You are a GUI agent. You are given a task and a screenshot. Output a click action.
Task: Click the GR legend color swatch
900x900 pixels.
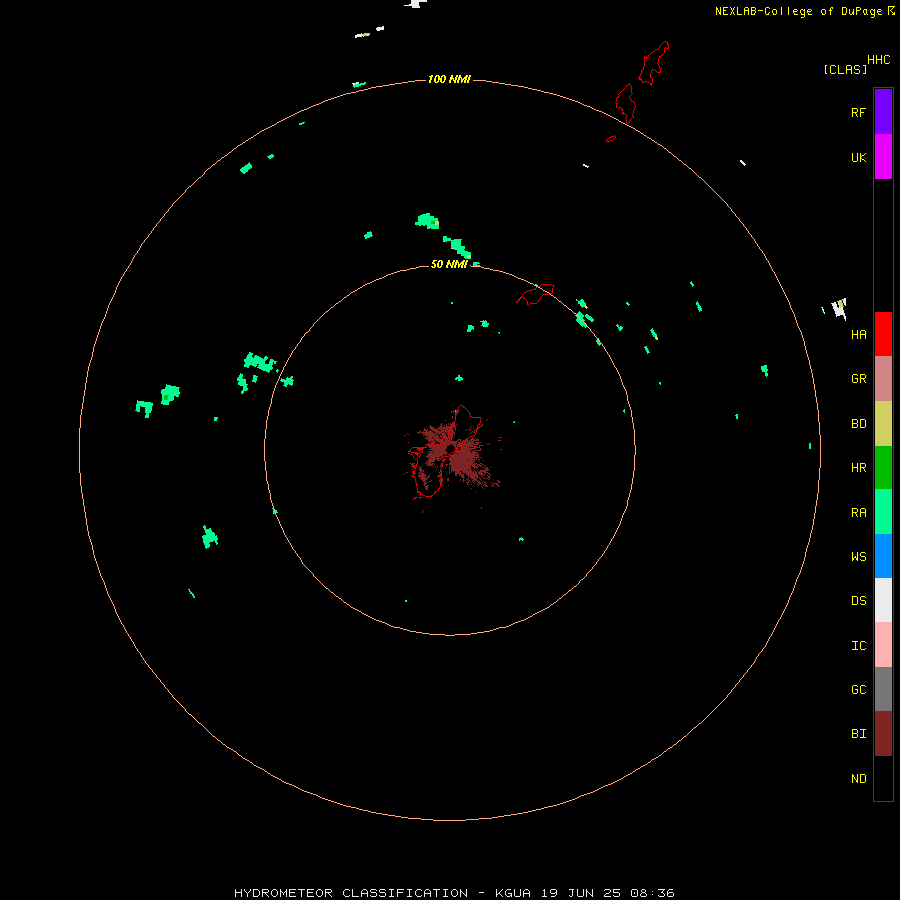[883, 379]
